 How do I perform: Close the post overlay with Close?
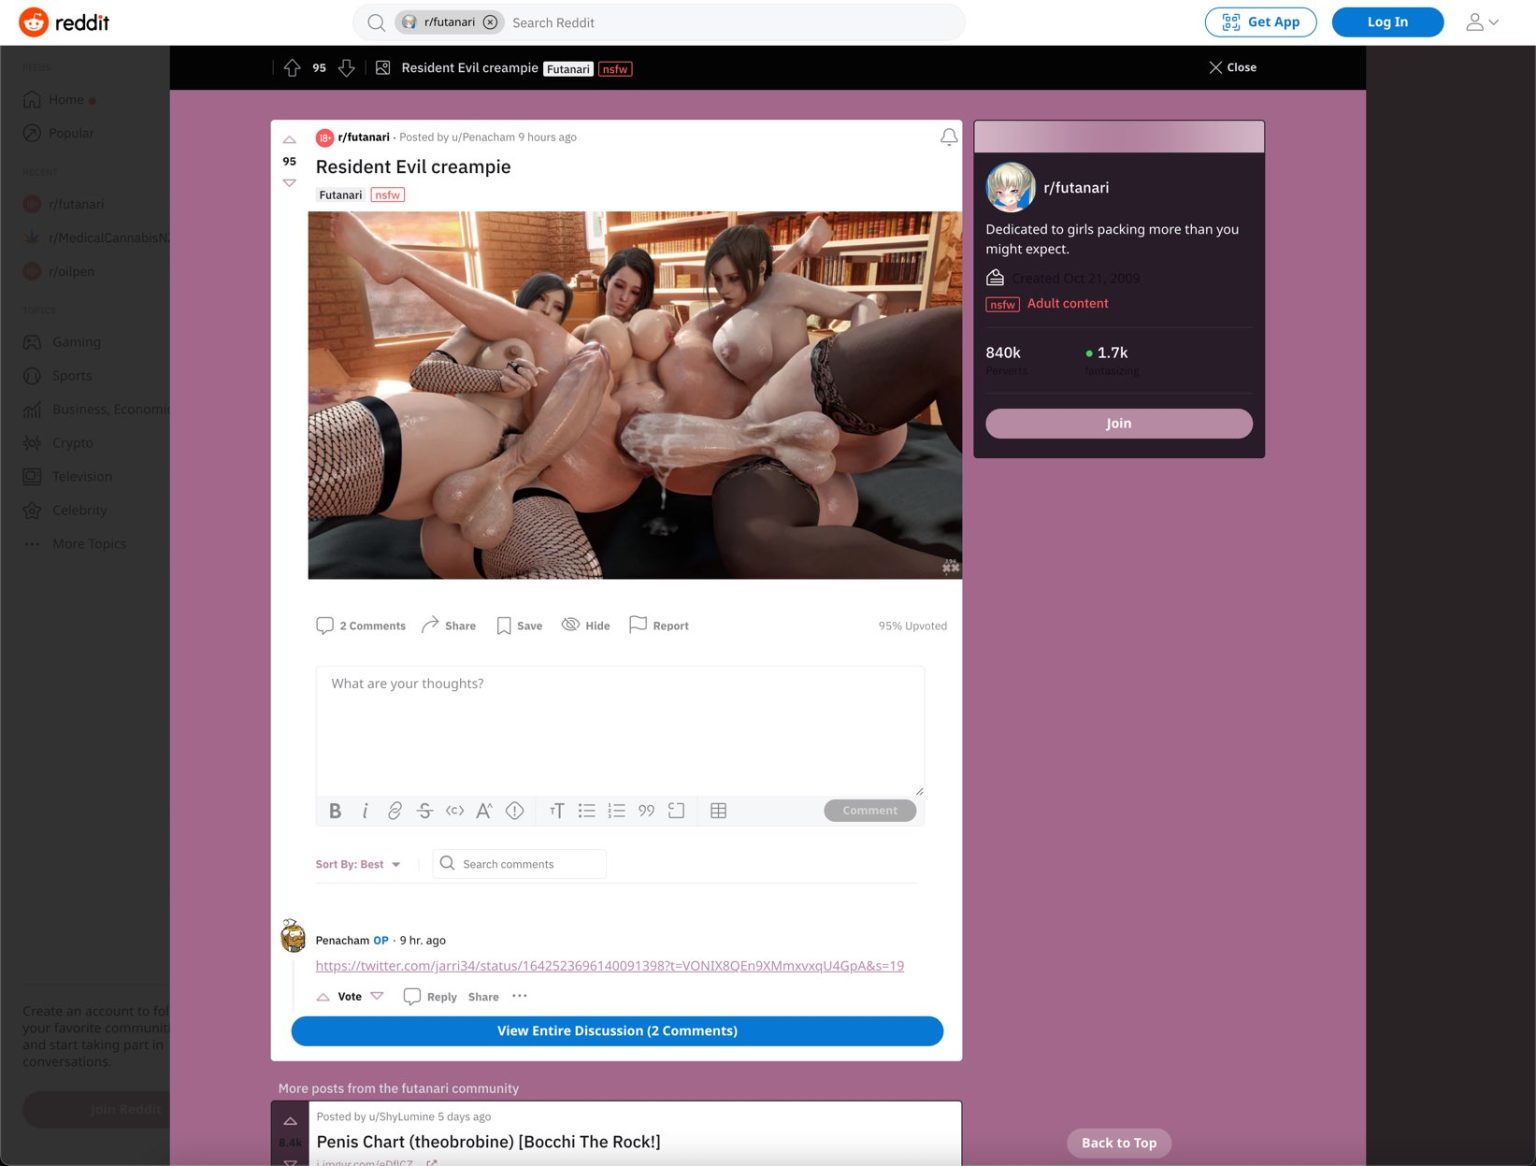coord(1232,68)
